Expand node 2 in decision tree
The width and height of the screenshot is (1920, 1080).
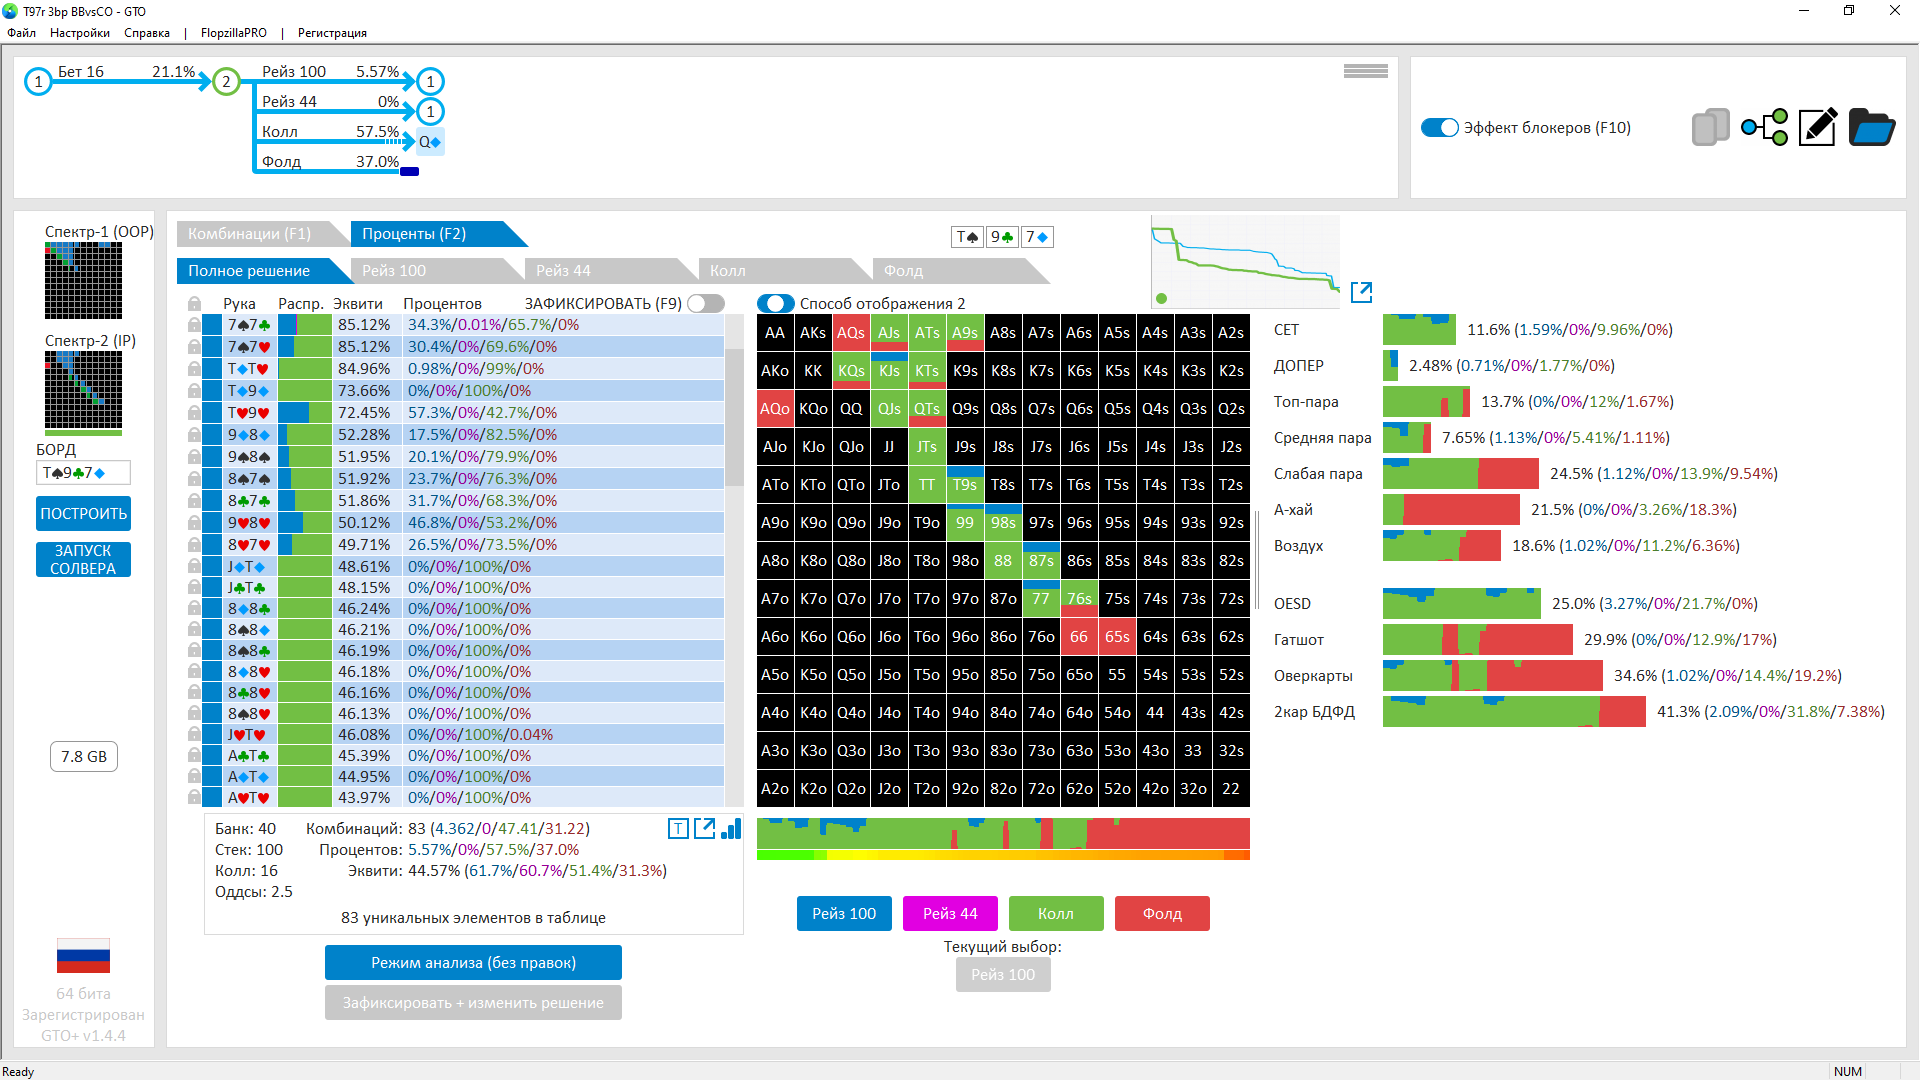pos(227,82)
